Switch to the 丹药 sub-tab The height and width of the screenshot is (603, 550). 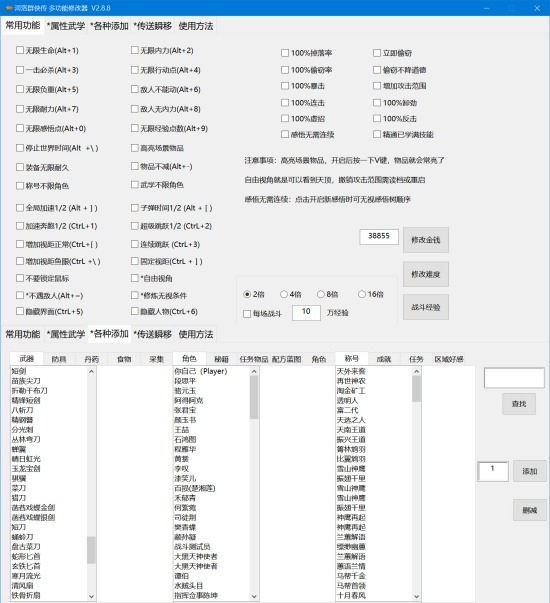click(x=92, y=359)
